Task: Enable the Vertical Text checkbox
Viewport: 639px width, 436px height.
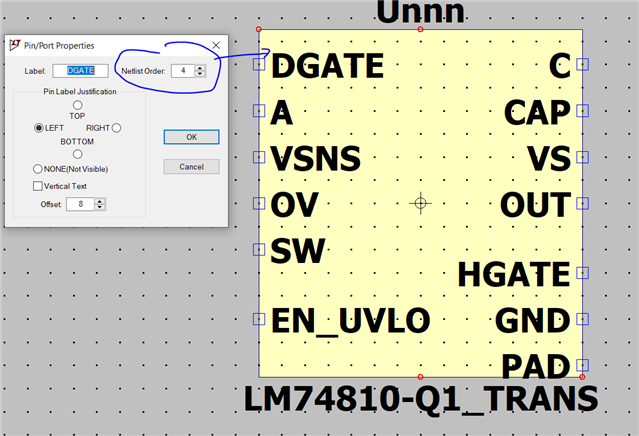Action: click(37, 186)
